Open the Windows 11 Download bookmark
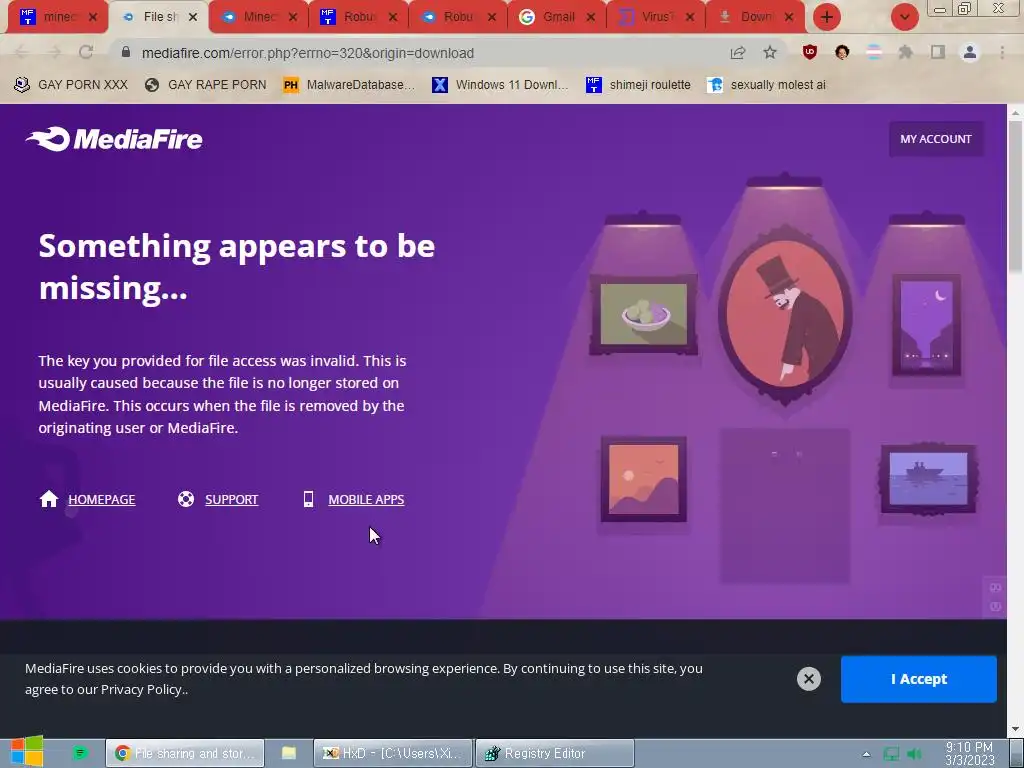The height and width of the screenshot is (768, 1024). [x=500, y=85]
